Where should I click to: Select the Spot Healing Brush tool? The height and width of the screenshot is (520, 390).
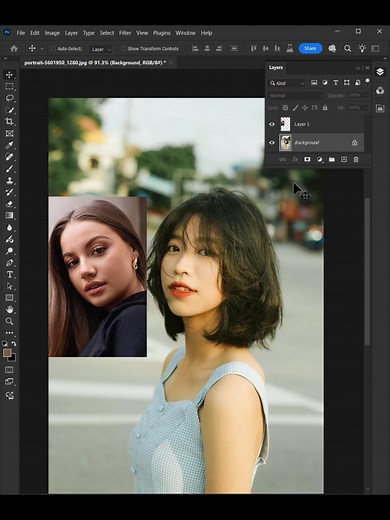point(9,157)
